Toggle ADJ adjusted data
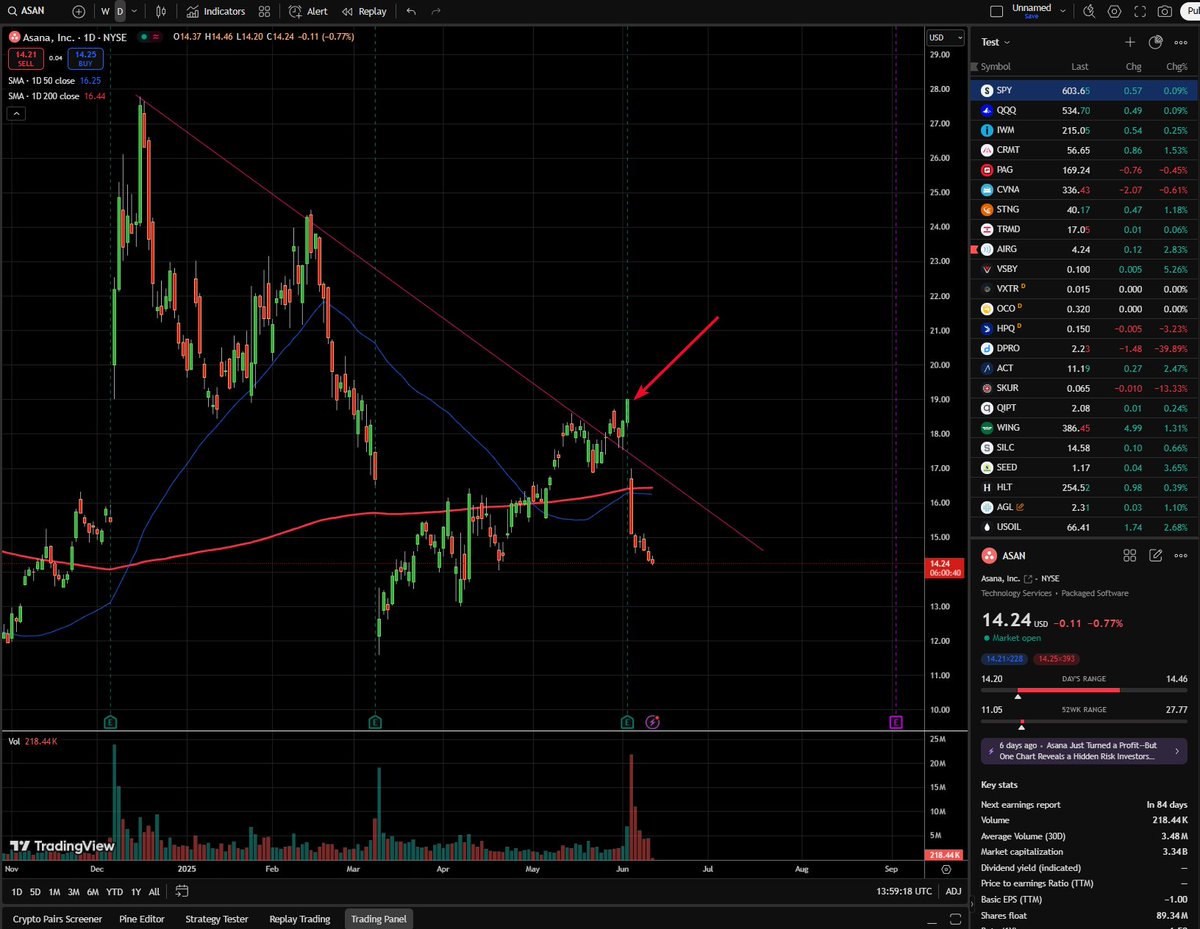Screen dimensions: 1200x929 point(954,891)
